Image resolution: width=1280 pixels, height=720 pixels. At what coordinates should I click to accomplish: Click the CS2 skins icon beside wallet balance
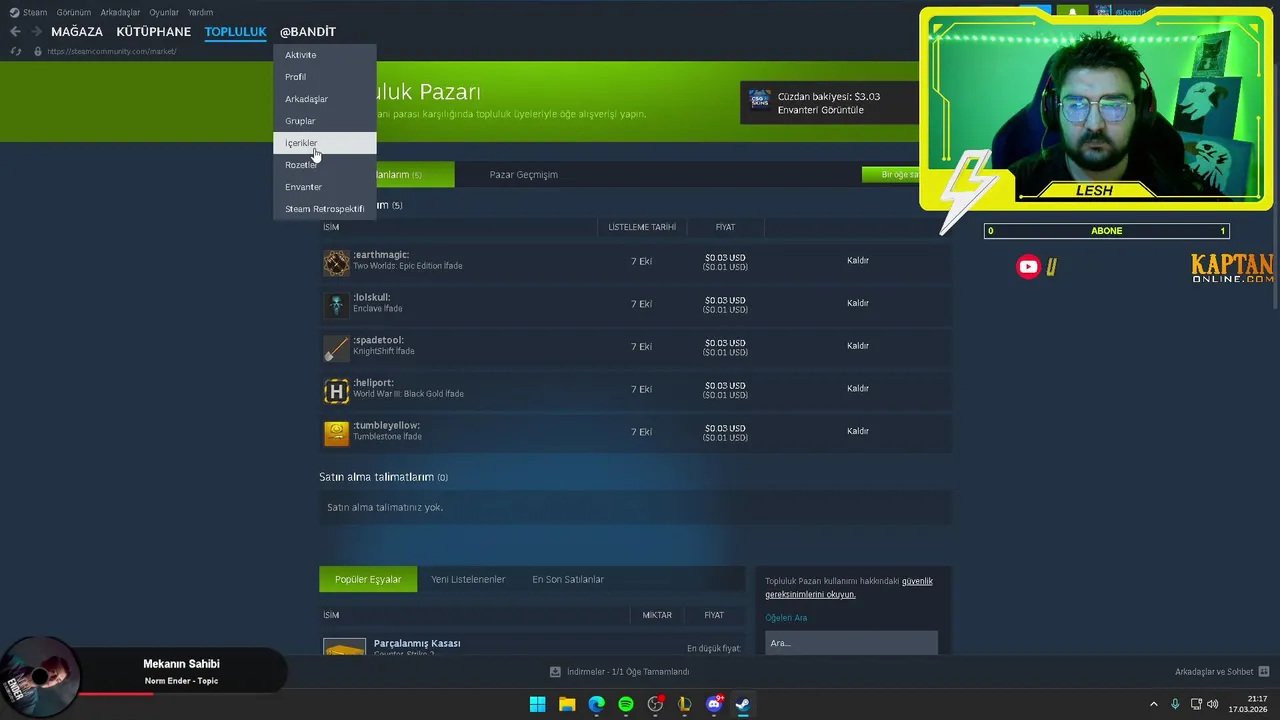click(759, 102)
